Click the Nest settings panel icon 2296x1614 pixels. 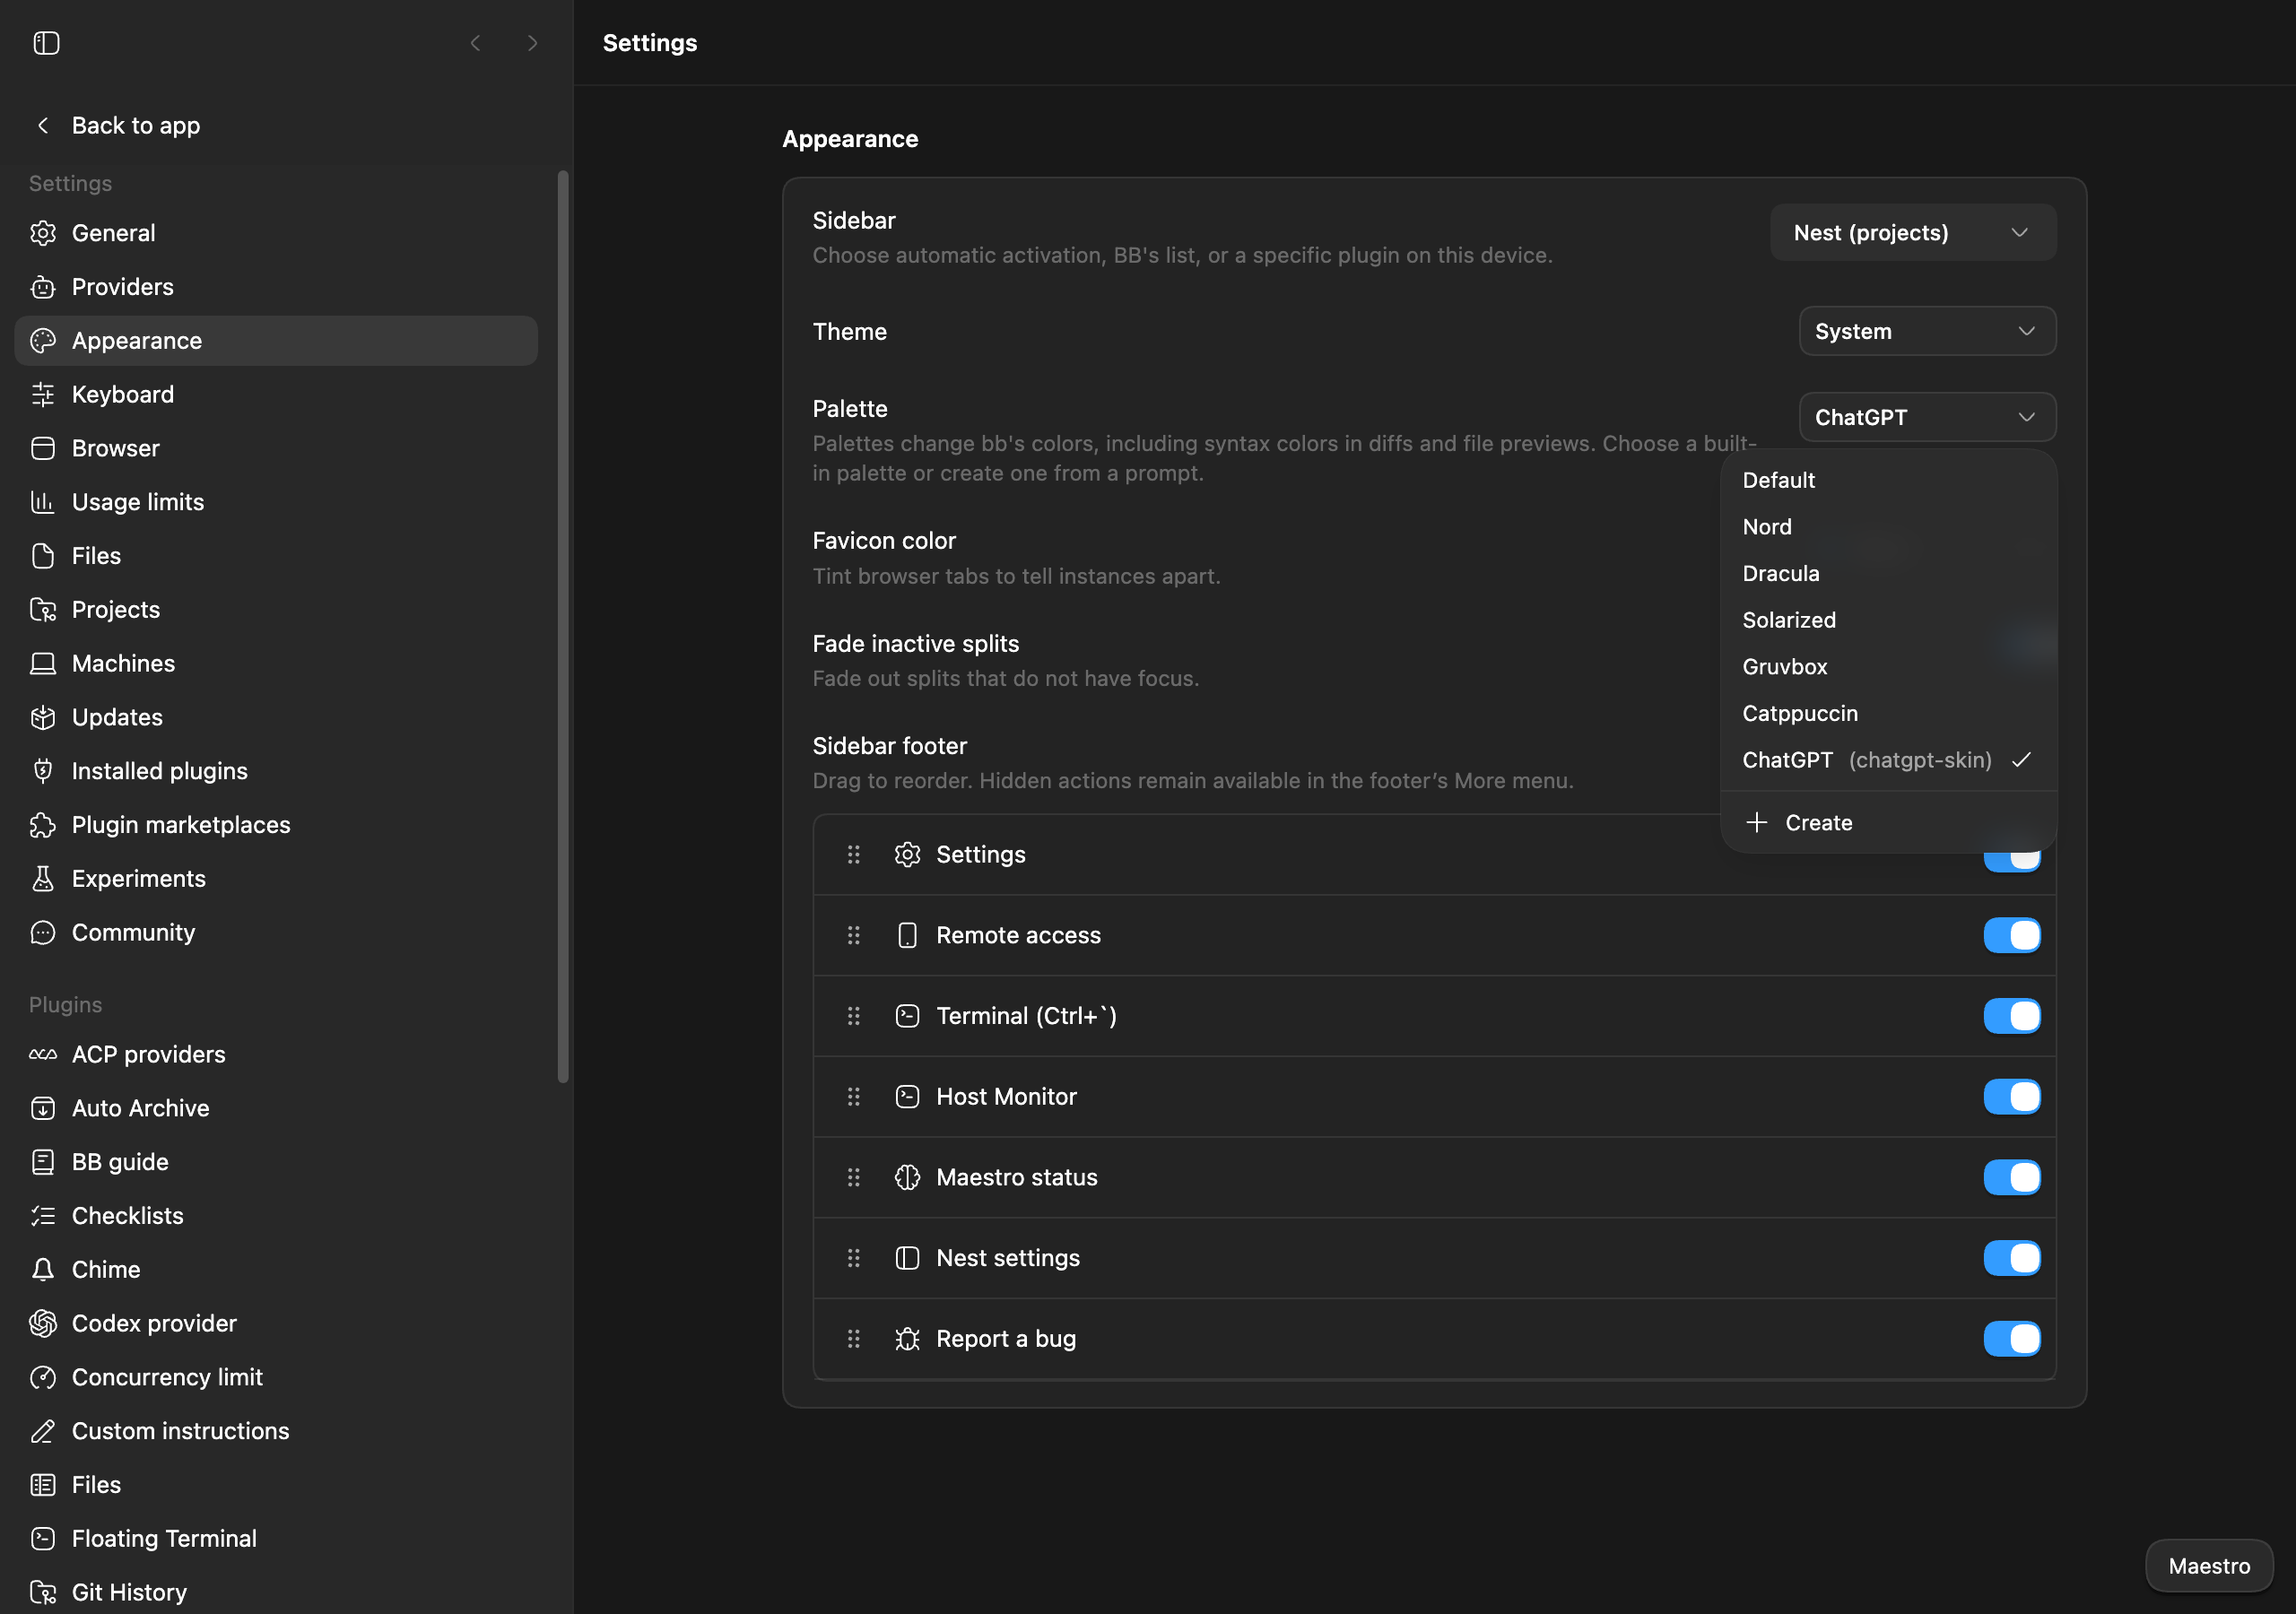pos(907,1258)
